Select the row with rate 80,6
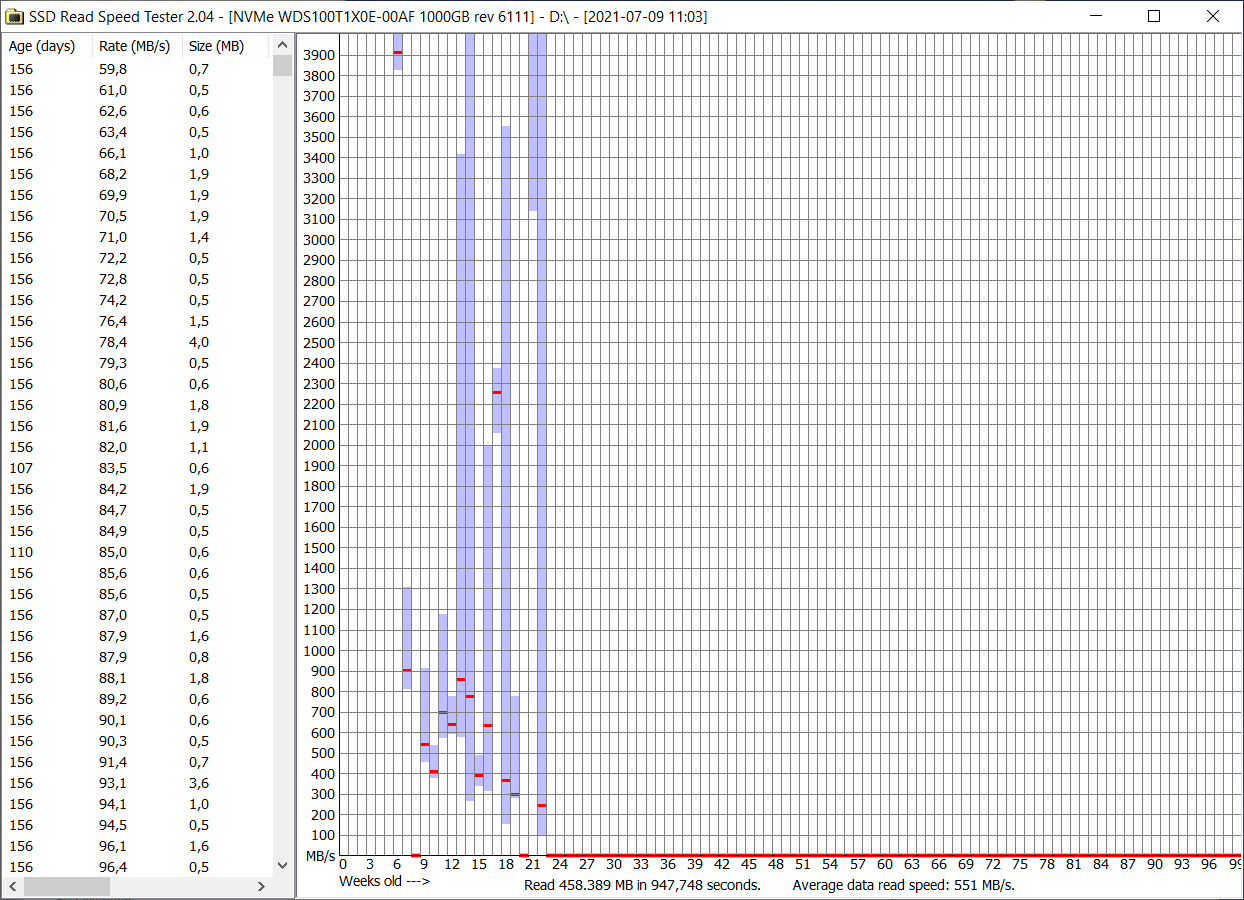 coord(137,384)
